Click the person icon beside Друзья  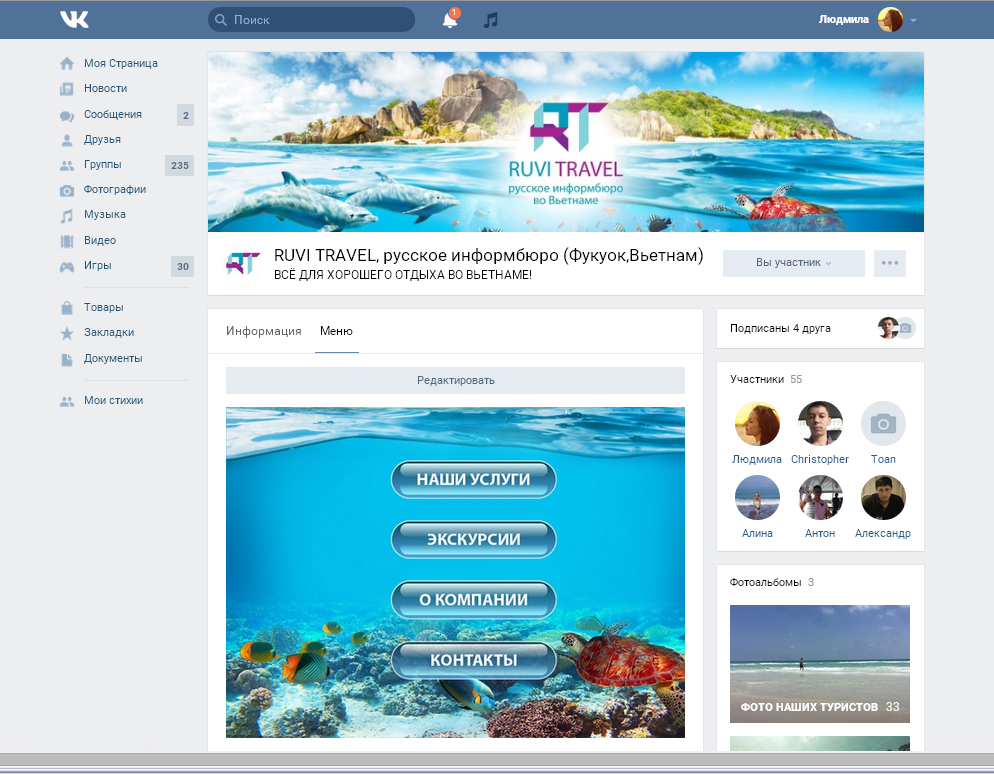point(67,139)
